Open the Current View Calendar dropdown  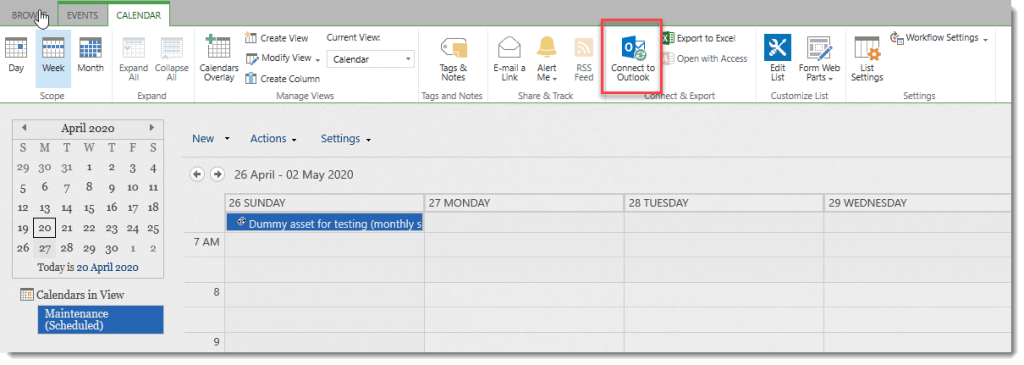tap(370, 59)
